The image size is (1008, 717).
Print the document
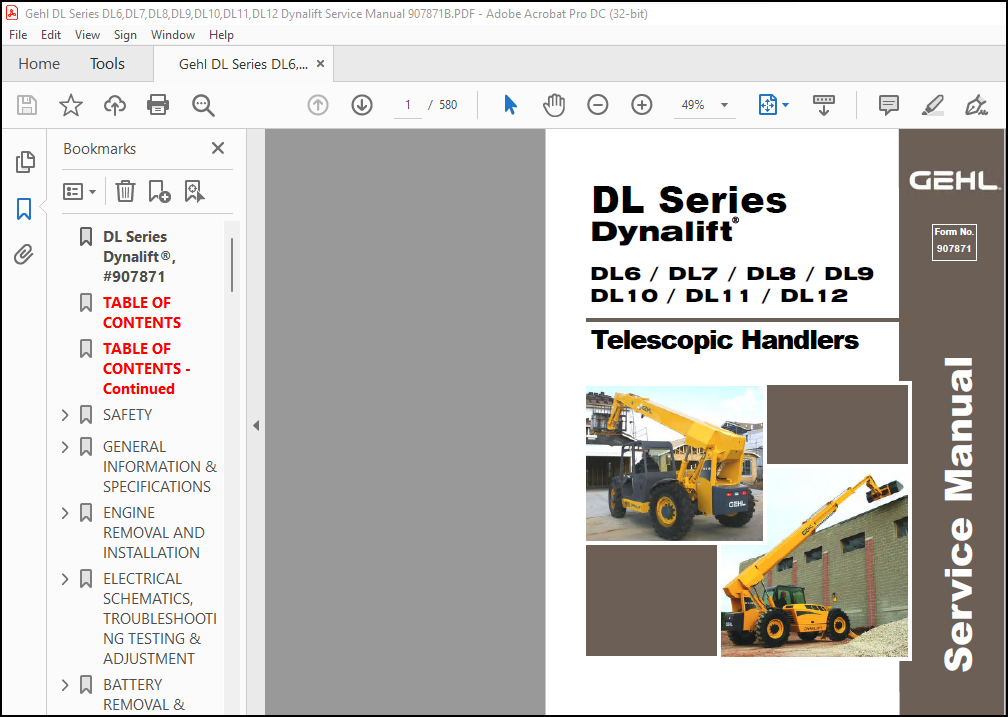pyautogui.click(x=158, y=105)
